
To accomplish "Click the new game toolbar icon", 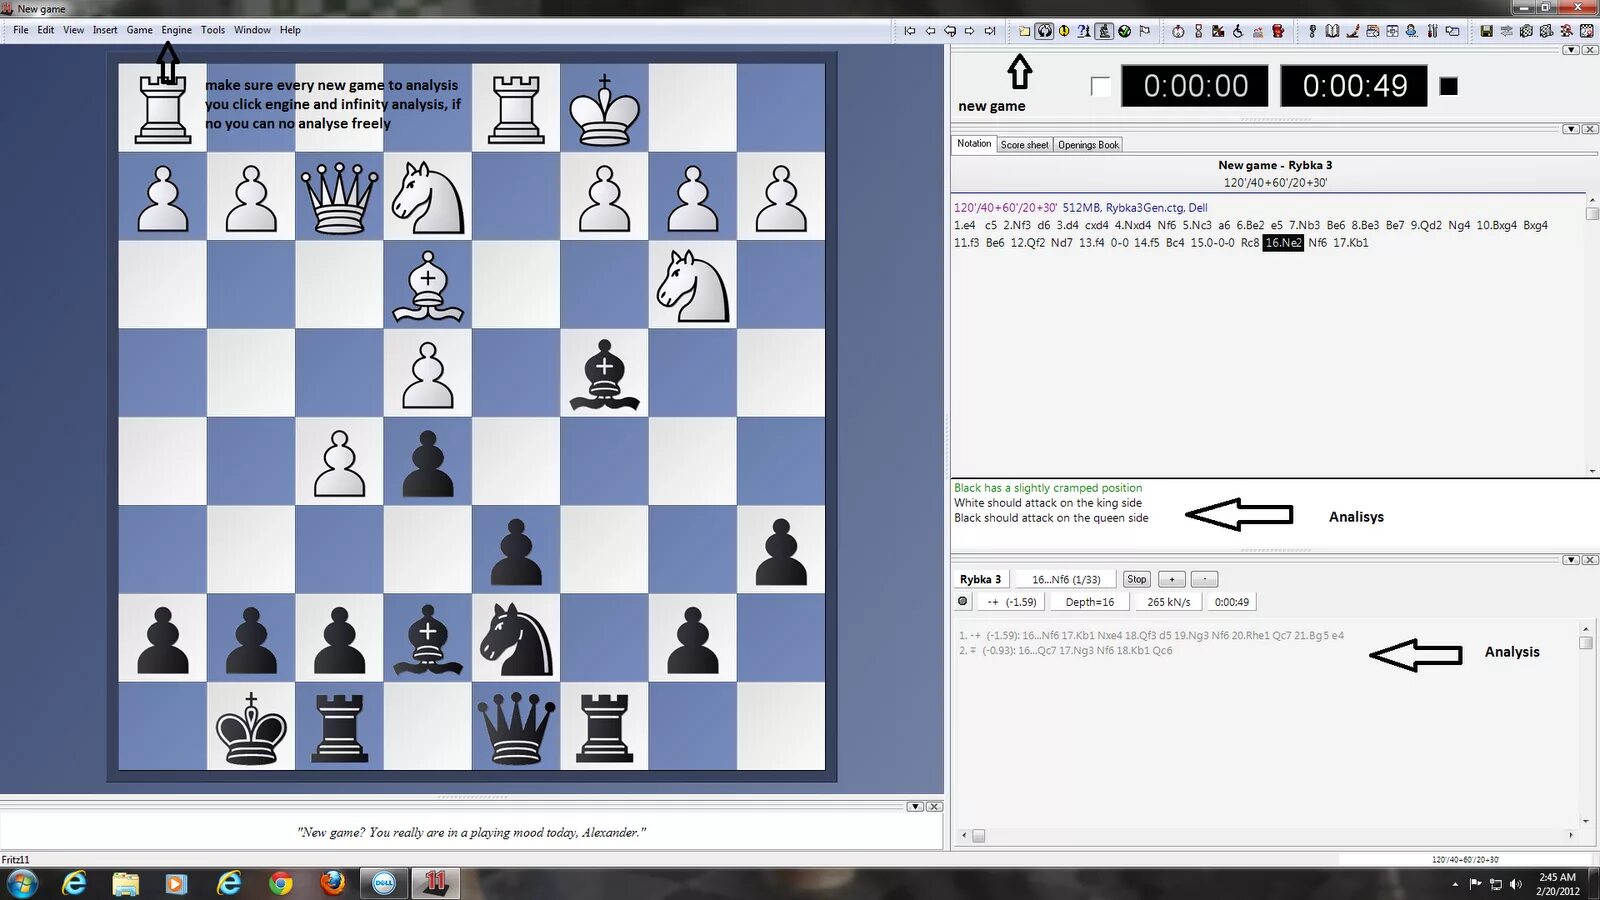I will pos(1025,31).
